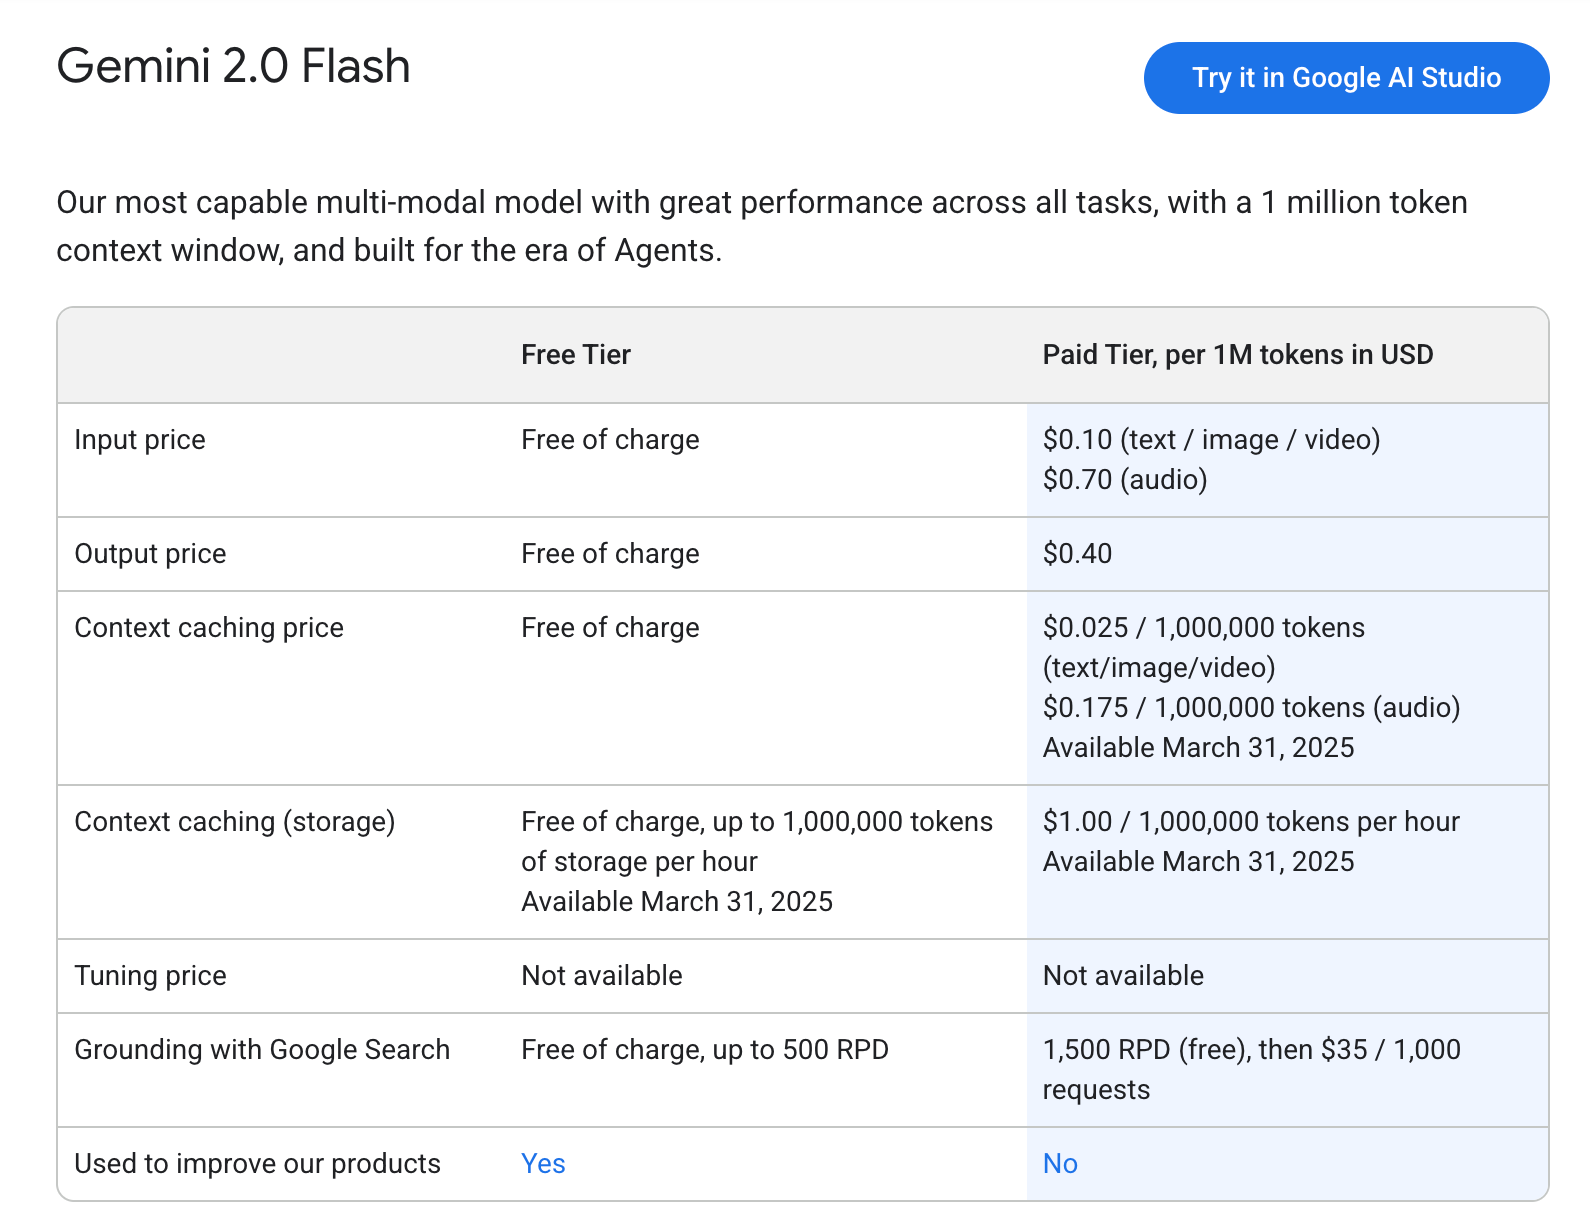
Task: Click the $1.00 per hour storage price
Action: click(x=1251, y=822)
